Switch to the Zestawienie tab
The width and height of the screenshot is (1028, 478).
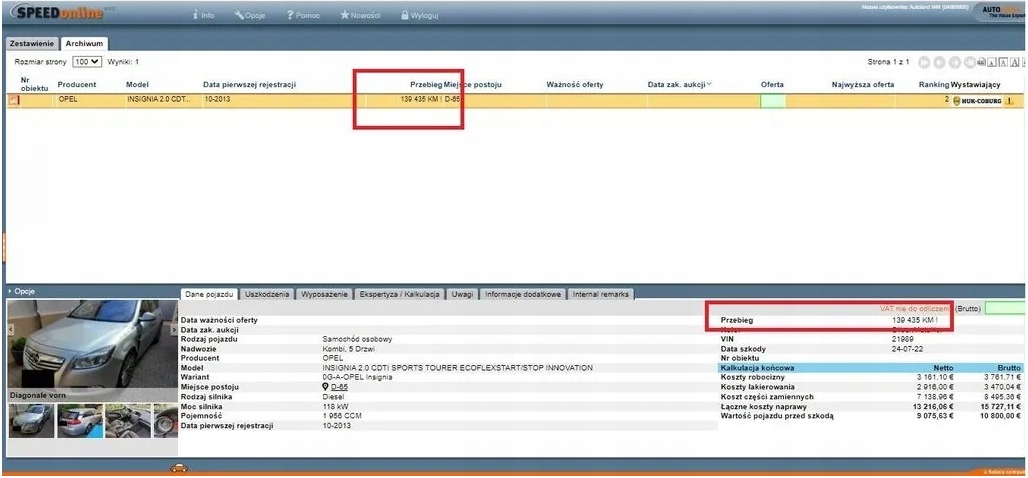click(31, 44)
